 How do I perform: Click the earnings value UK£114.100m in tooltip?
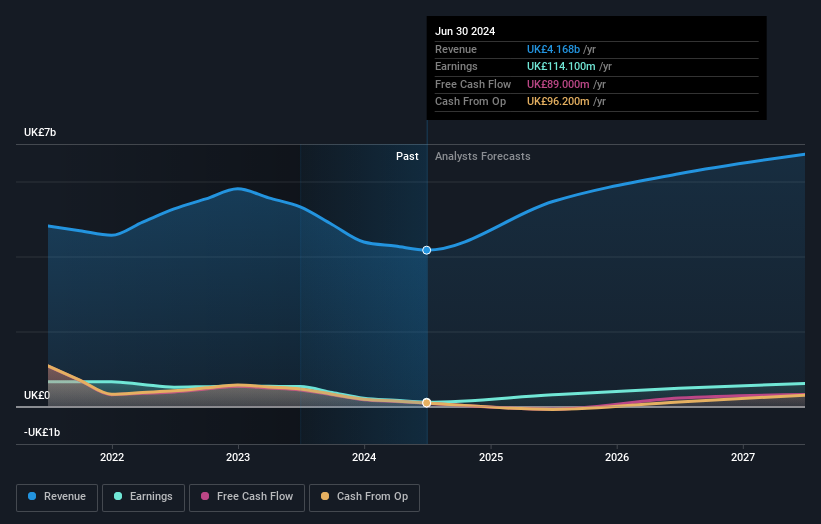(561, 66)
